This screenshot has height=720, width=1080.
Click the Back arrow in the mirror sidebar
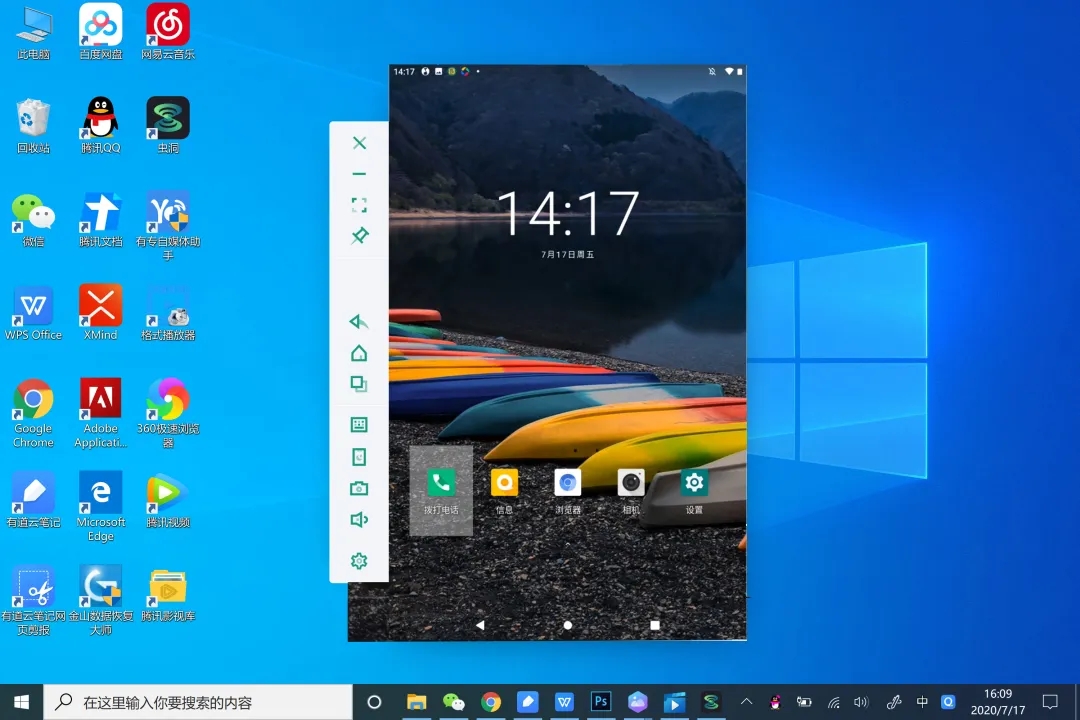click(x=359, y=322)
